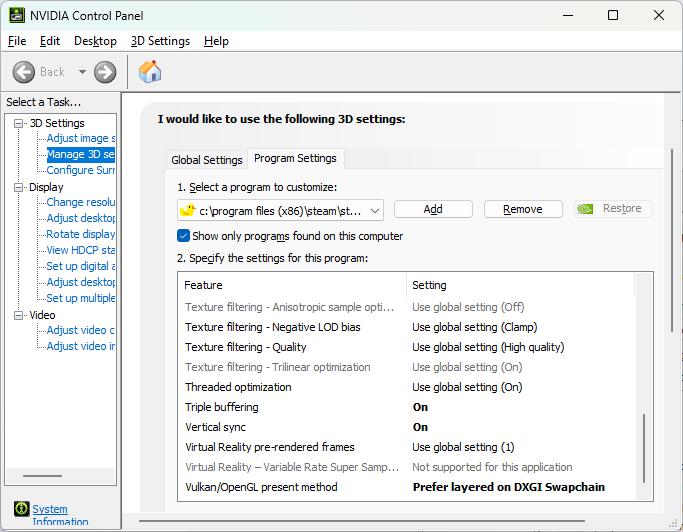Open the program selection dropdown
Screen dimensions: 683x532
(x=374, y=210)
